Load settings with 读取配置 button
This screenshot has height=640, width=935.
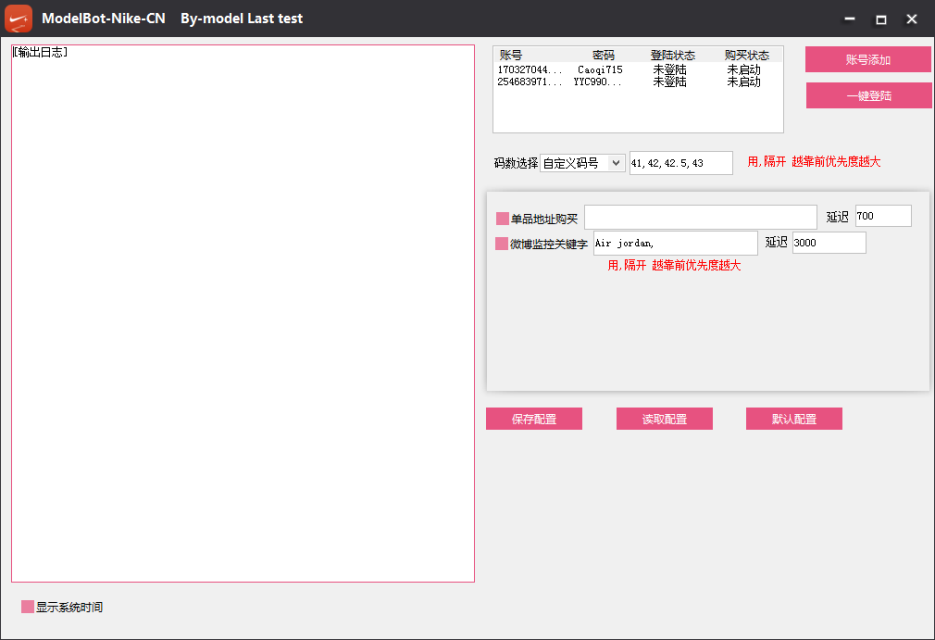click(x=664, y=419)
